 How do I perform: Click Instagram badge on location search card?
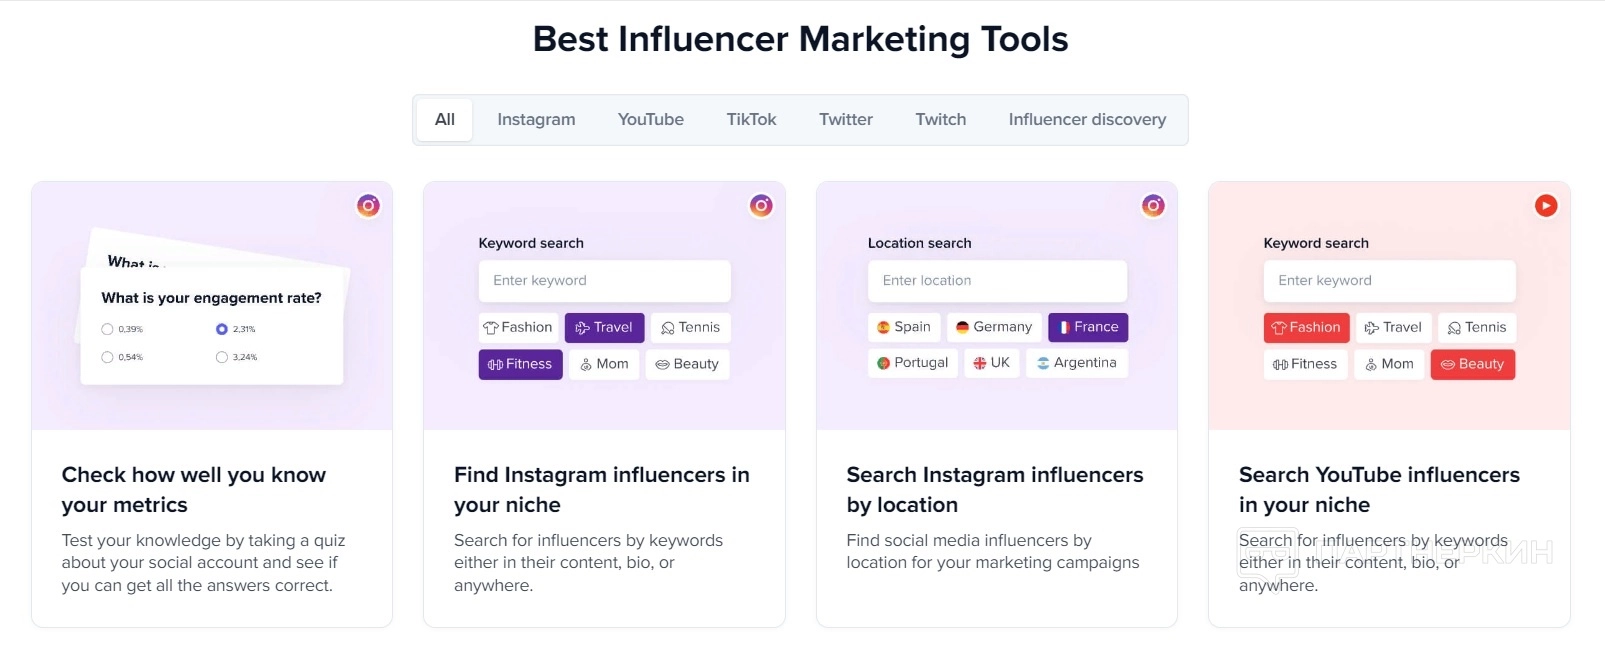coord(1153,206)
